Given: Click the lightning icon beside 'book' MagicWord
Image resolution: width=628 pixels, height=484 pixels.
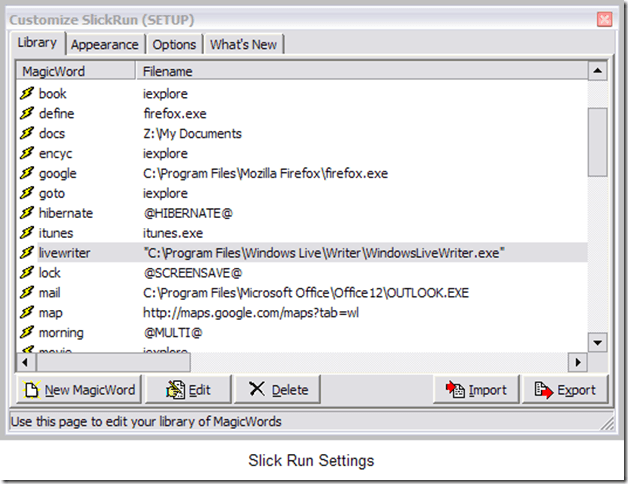Looking at the screenshot, I should (27, 94).
